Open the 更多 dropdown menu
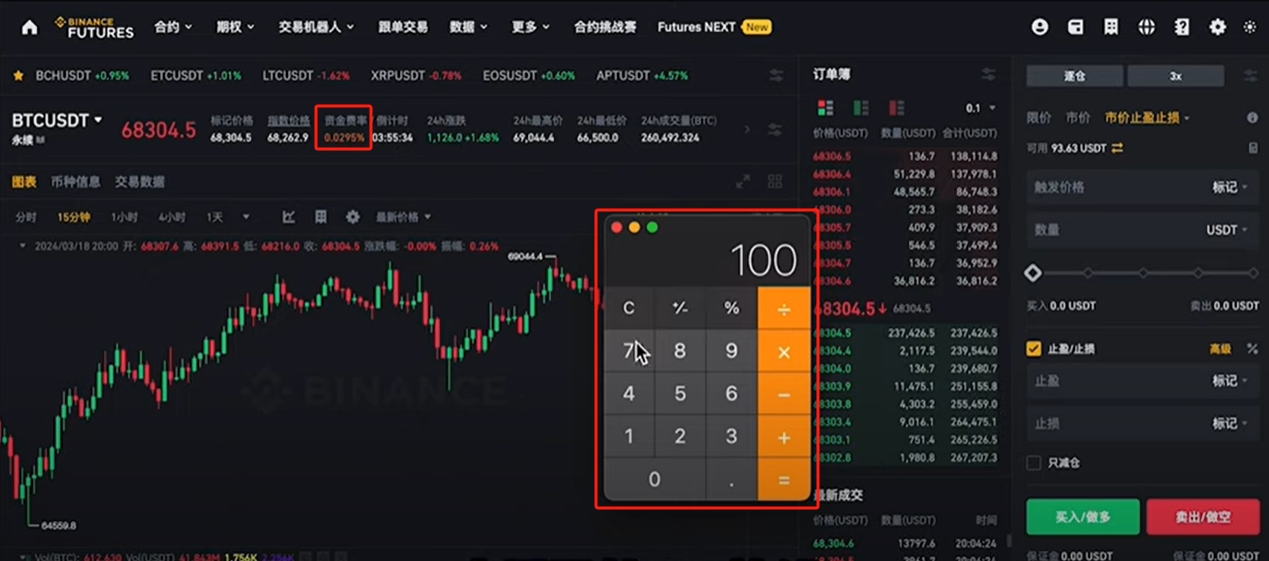The height and width of the screenshot is (561, 1269). (x=530, y=27)
